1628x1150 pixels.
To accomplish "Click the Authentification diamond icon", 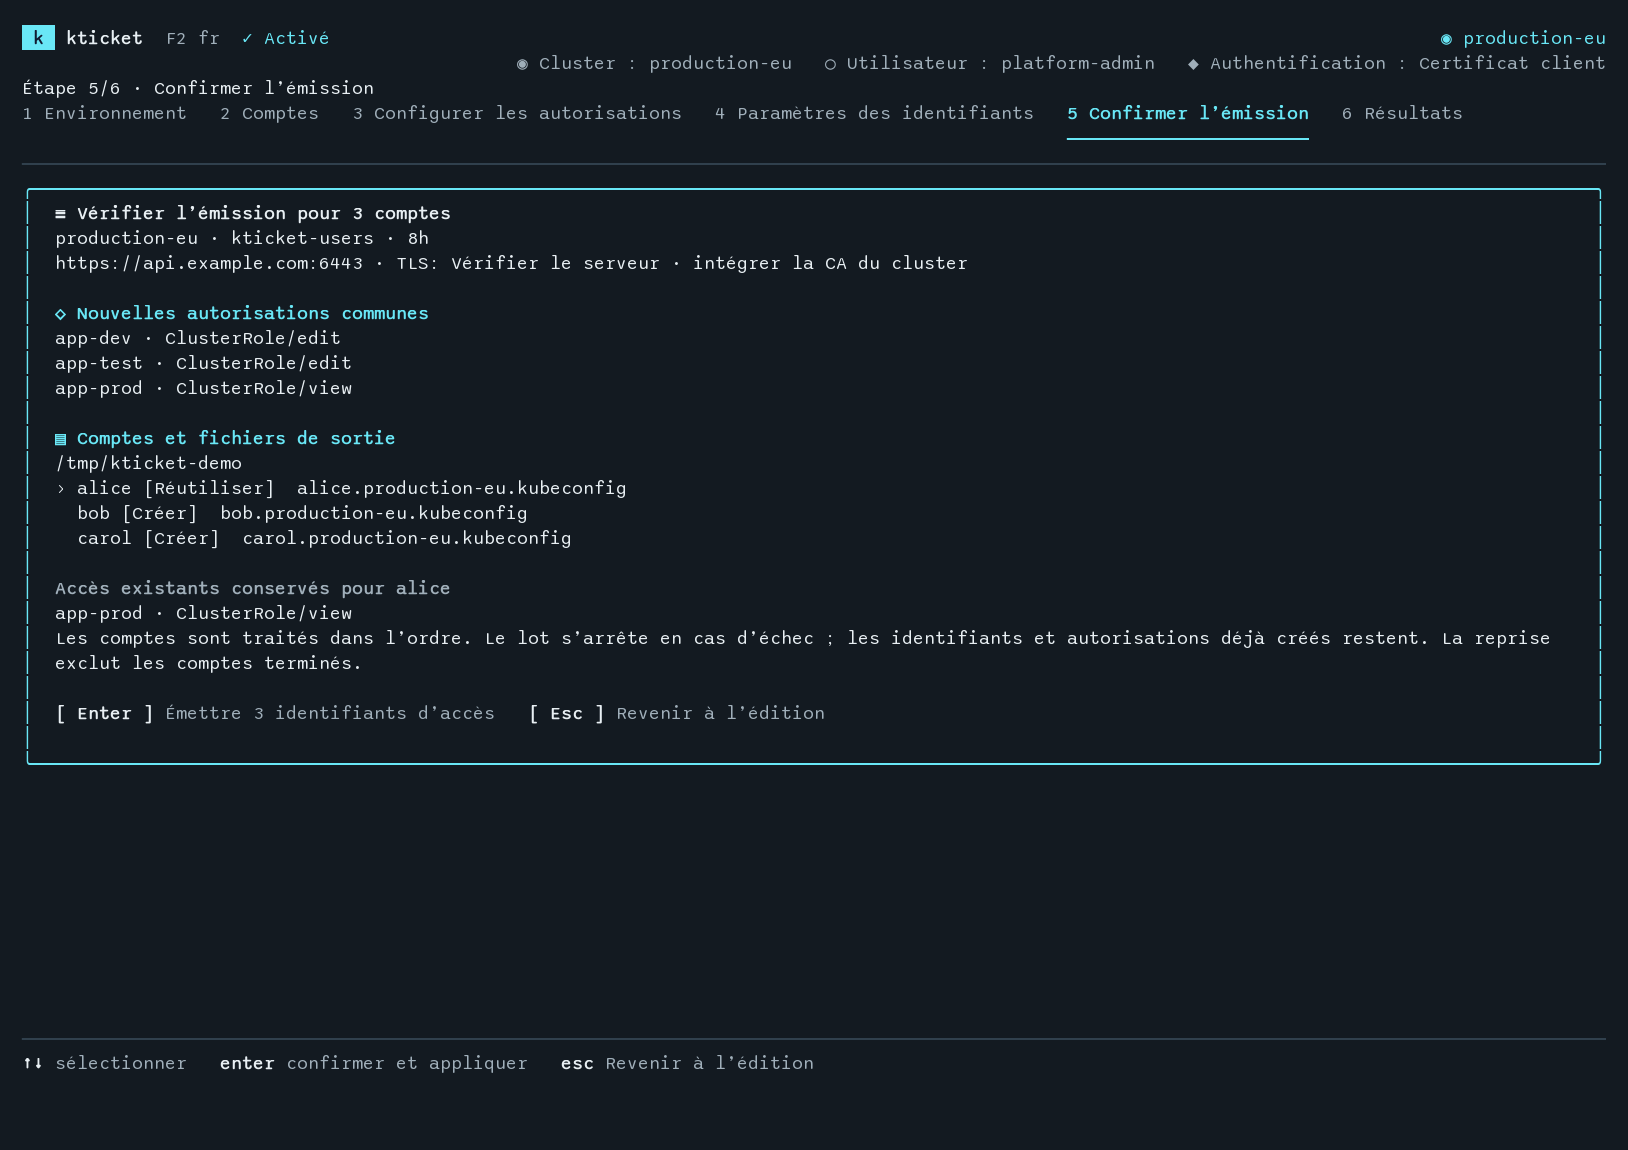I will coord(1193,64).
